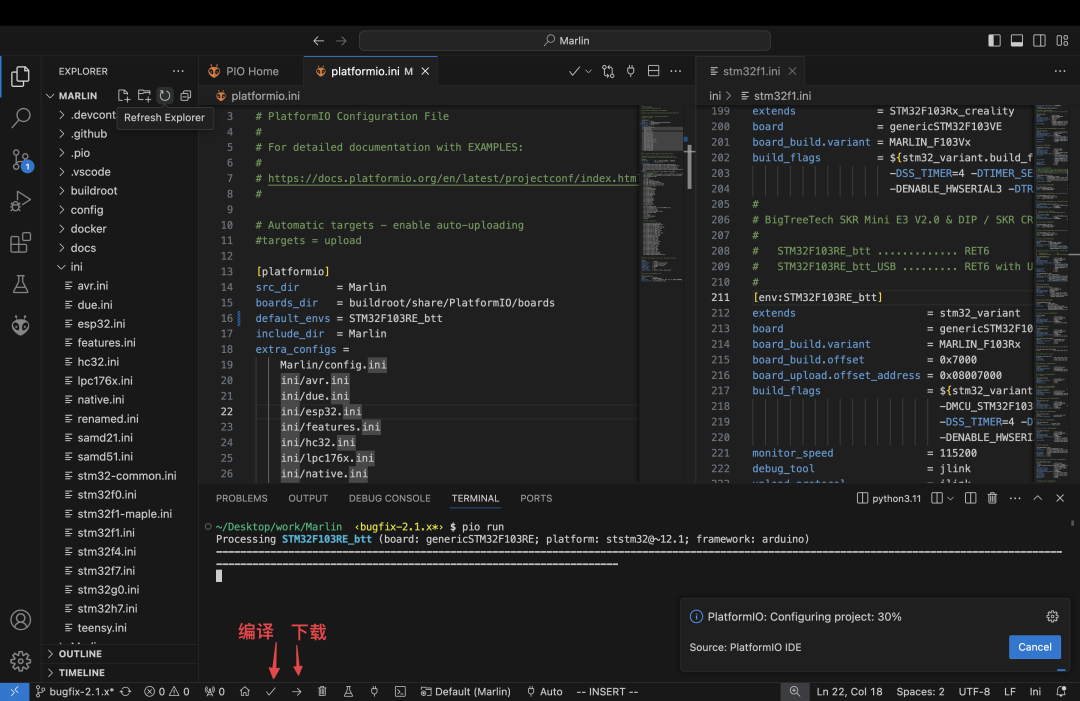Click the Spaces: 2 indentation setting
The height and width of the screenshot is (701, 1080).
click(920, 691)
